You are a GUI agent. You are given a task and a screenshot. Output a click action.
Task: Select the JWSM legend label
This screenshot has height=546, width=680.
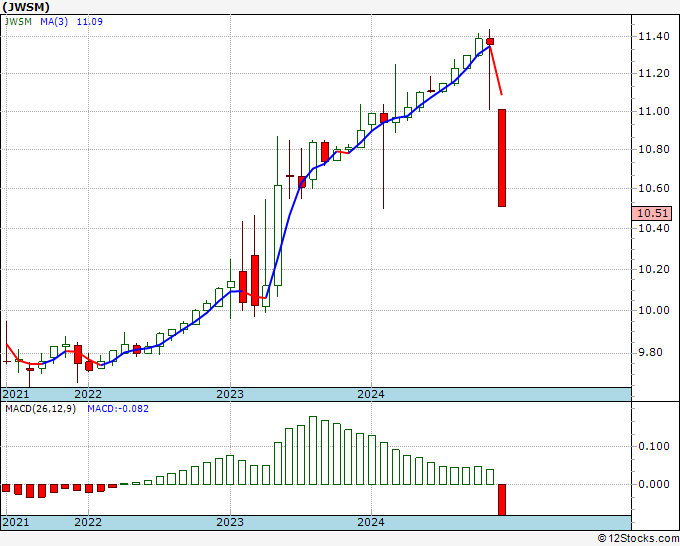tap(18, 22)
